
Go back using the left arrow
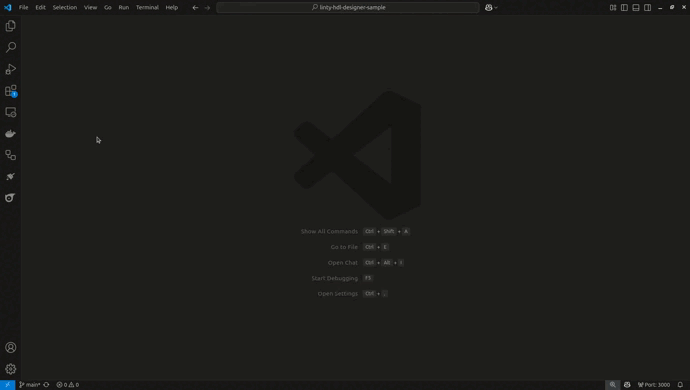195,7
